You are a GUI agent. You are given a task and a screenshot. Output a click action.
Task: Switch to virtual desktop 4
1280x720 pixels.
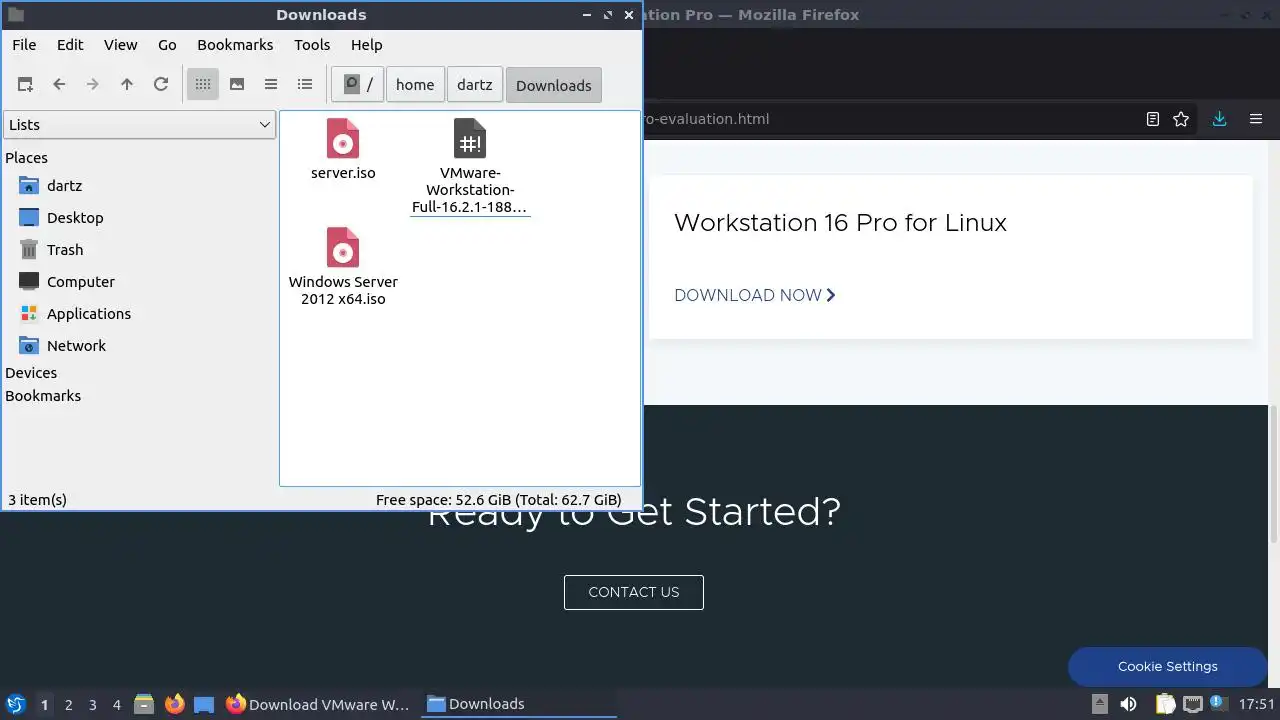click(x=117, y=704)
